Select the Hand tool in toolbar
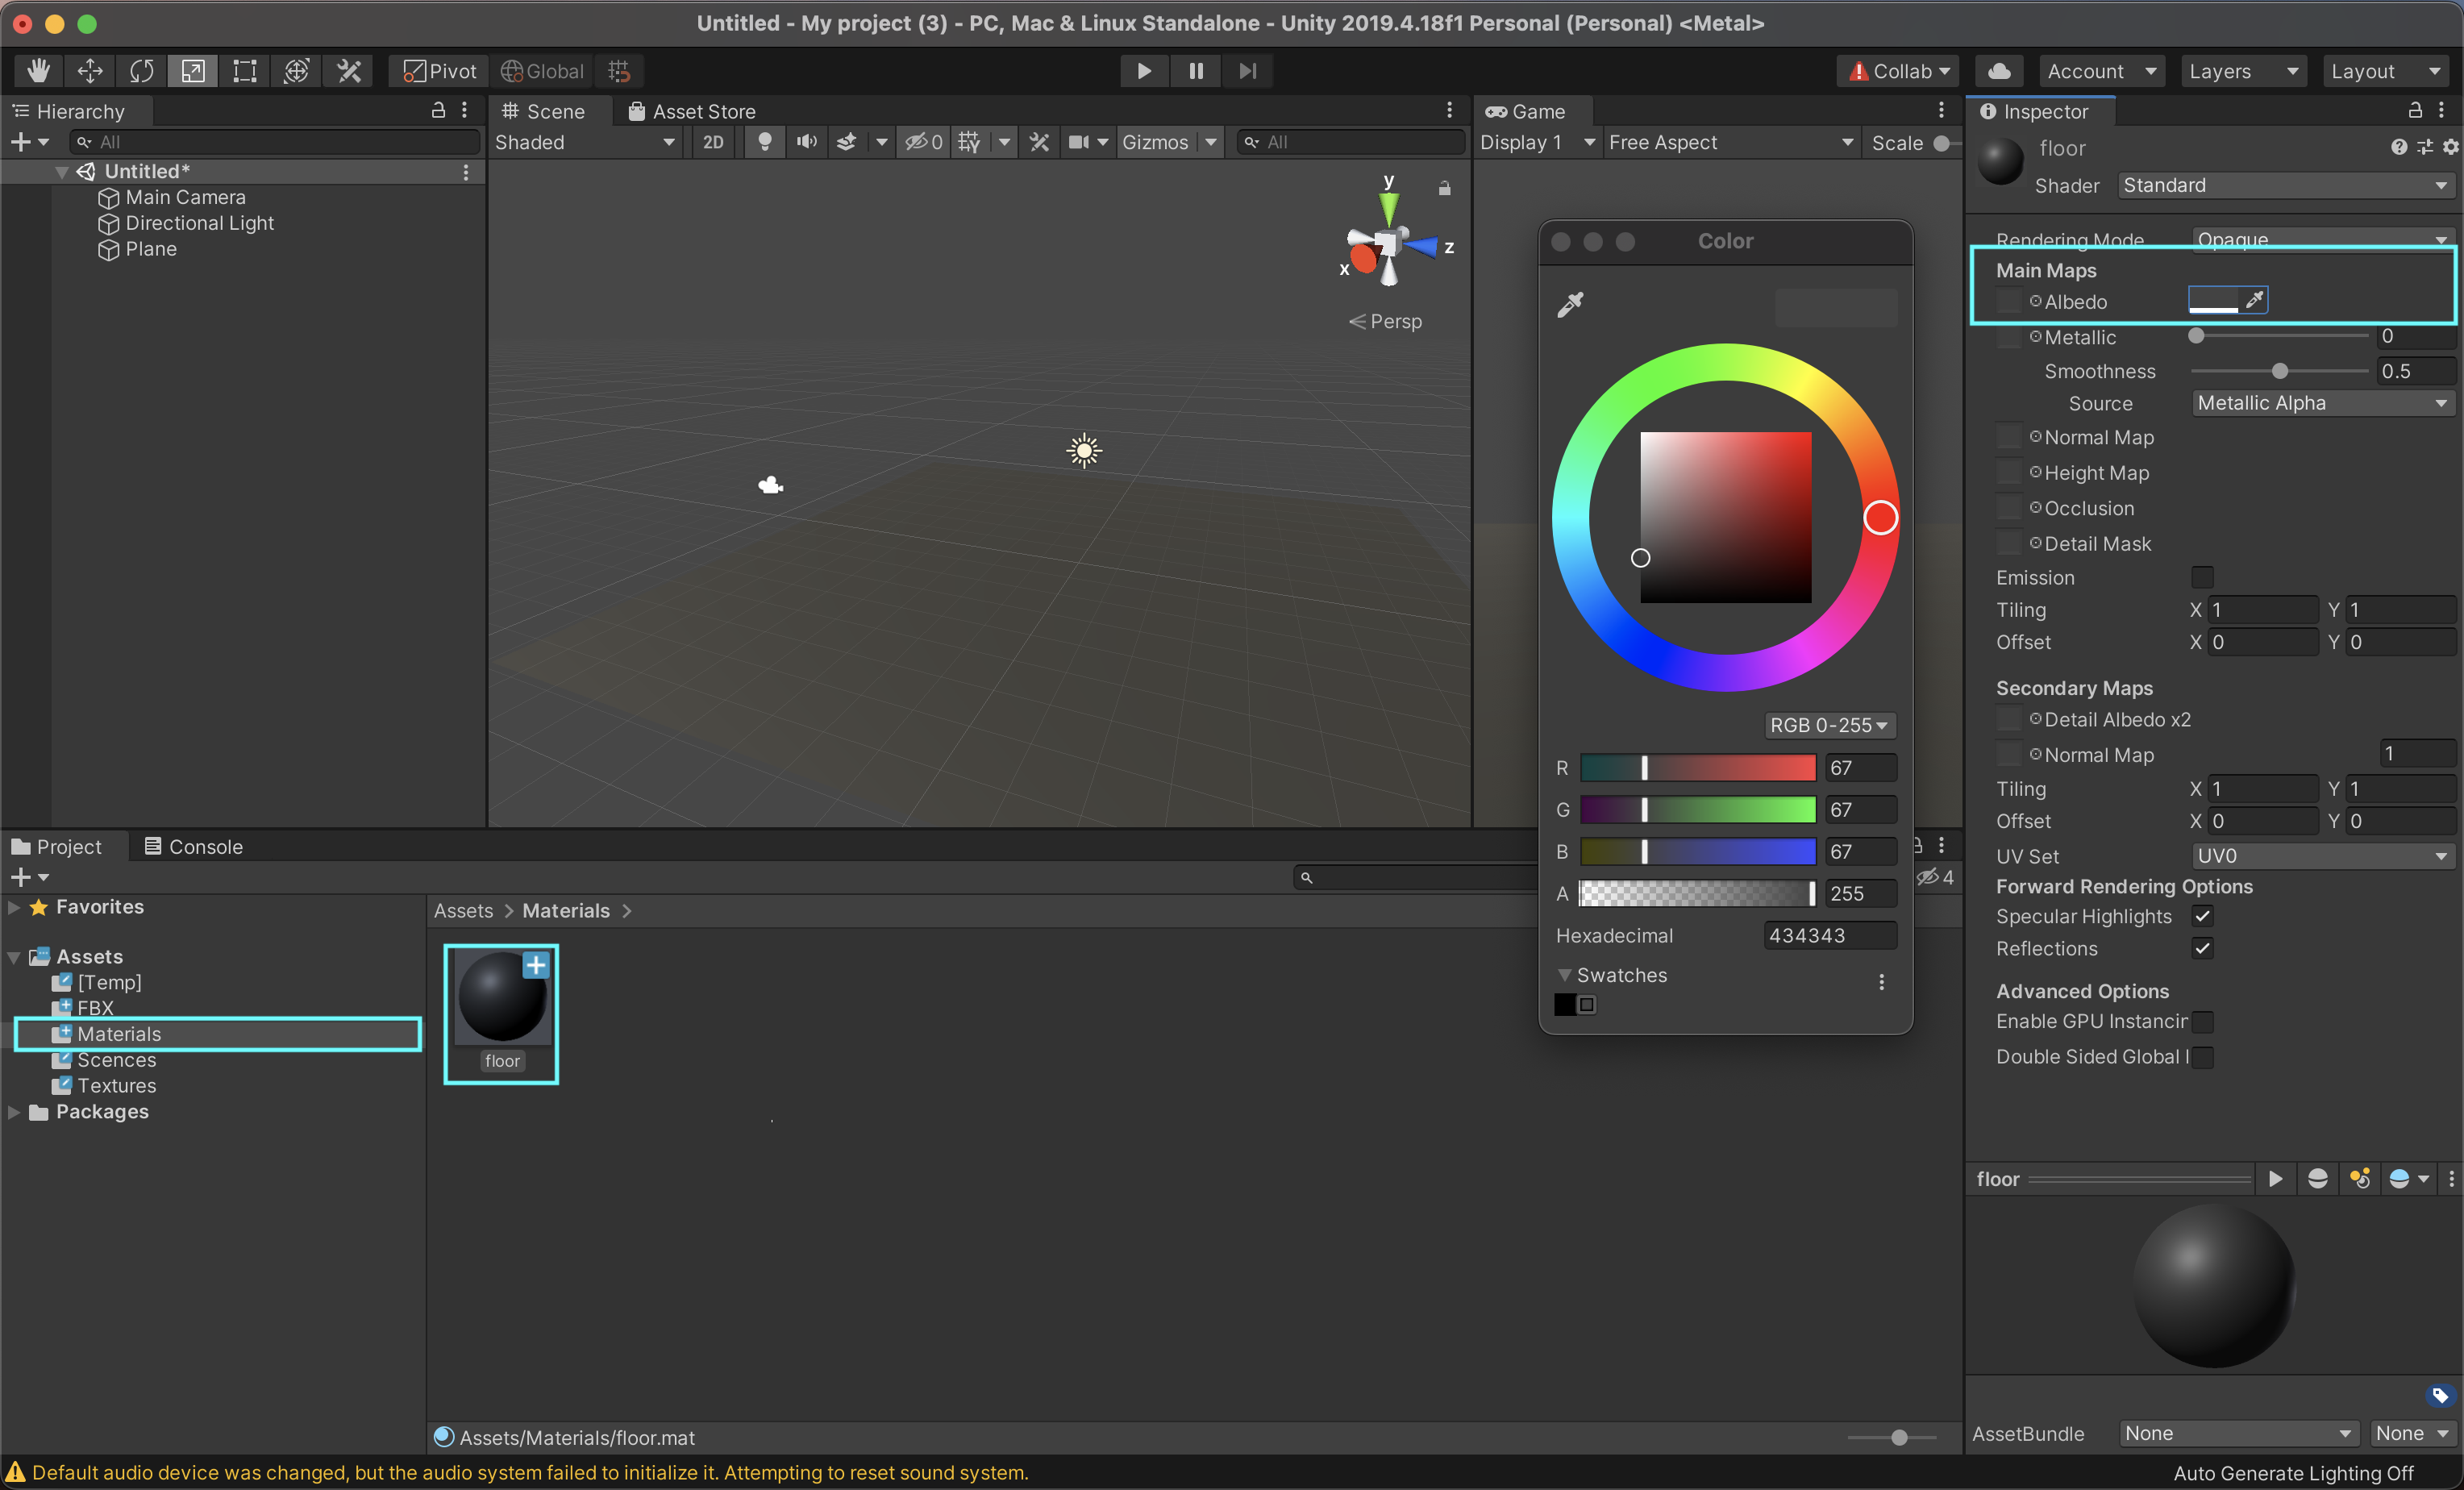The width and height of the screenshot is (2464, 1490). pyautogui.click(x=39, y=71)
